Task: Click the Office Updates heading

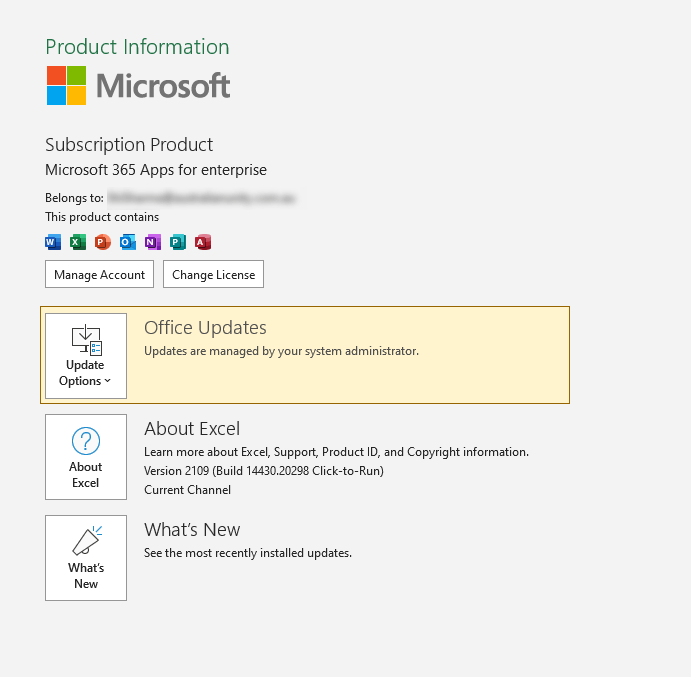Action: pos(205,328)
